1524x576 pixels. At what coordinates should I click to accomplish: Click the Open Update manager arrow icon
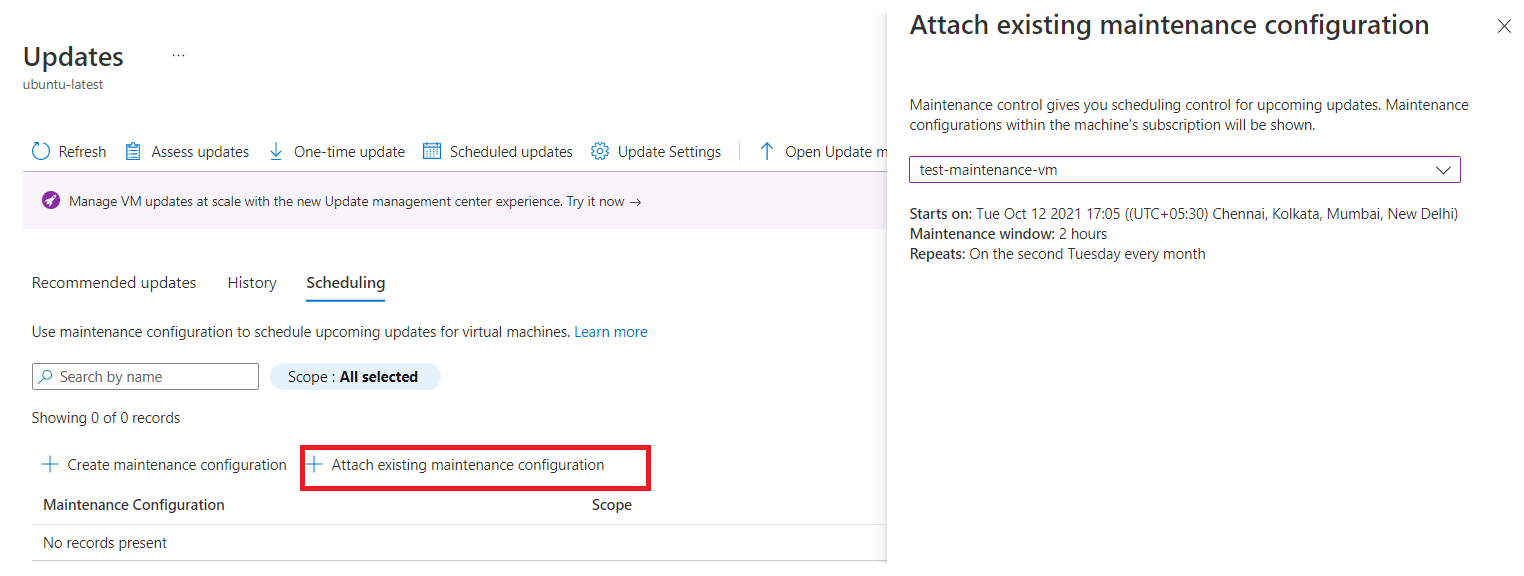(766, 150)
